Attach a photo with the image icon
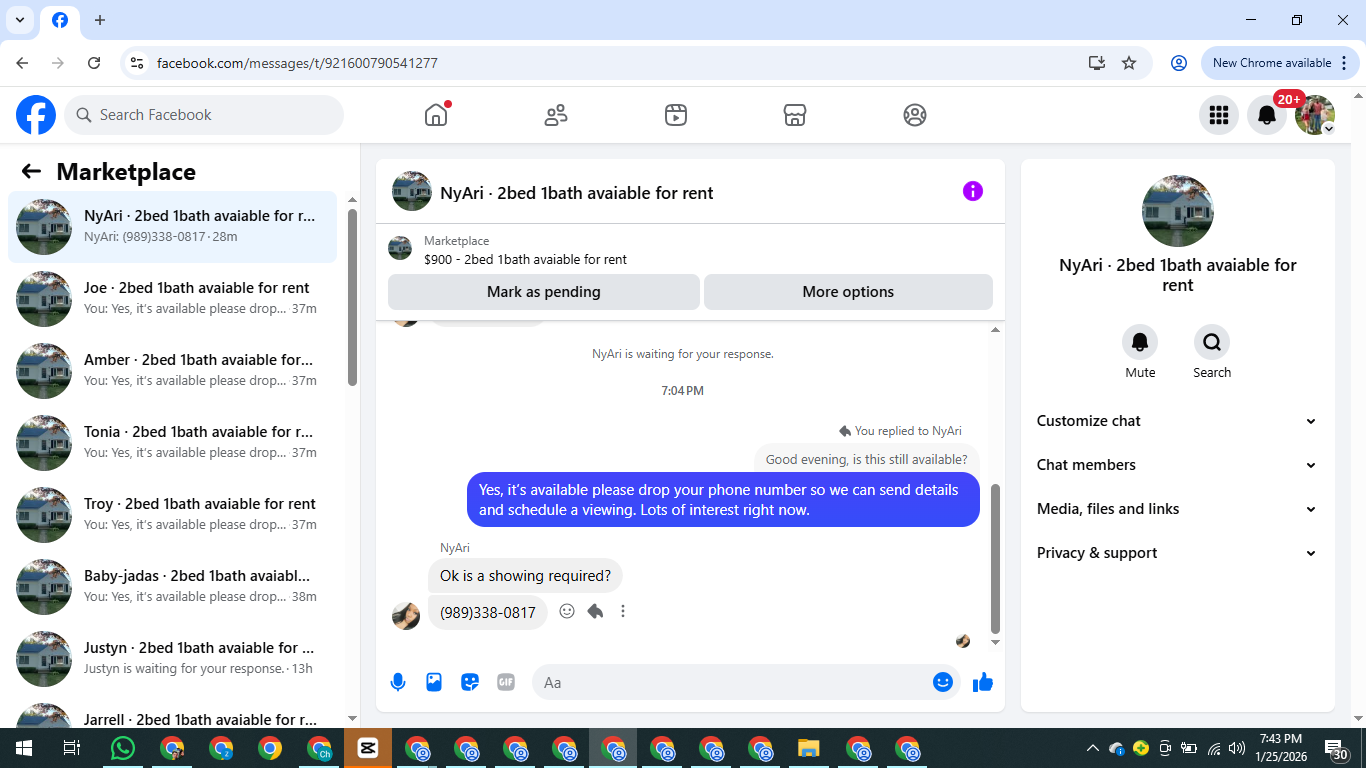 pos(434,682)
